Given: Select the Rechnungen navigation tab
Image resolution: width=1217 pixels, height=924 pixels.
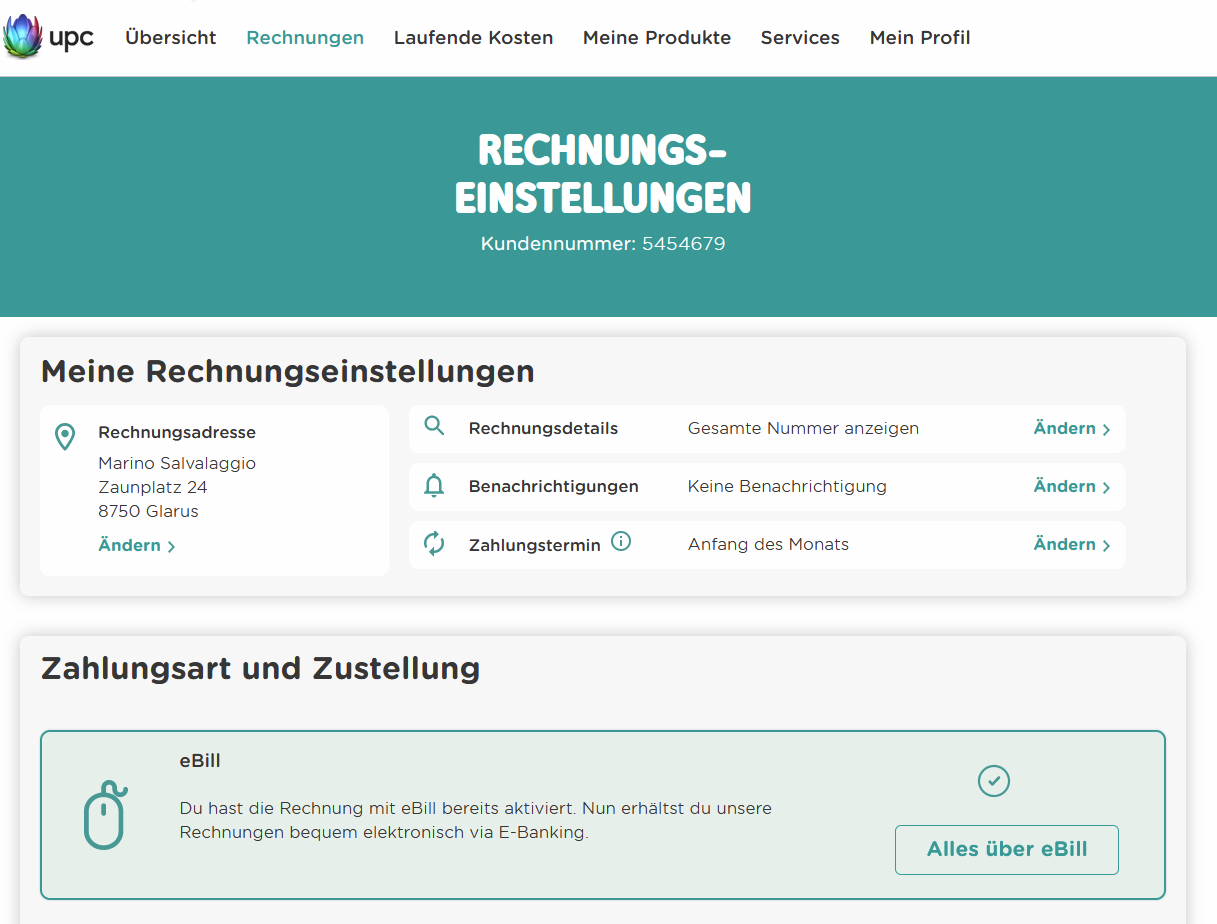Looking at the screenshot, I should coord(305,38).
